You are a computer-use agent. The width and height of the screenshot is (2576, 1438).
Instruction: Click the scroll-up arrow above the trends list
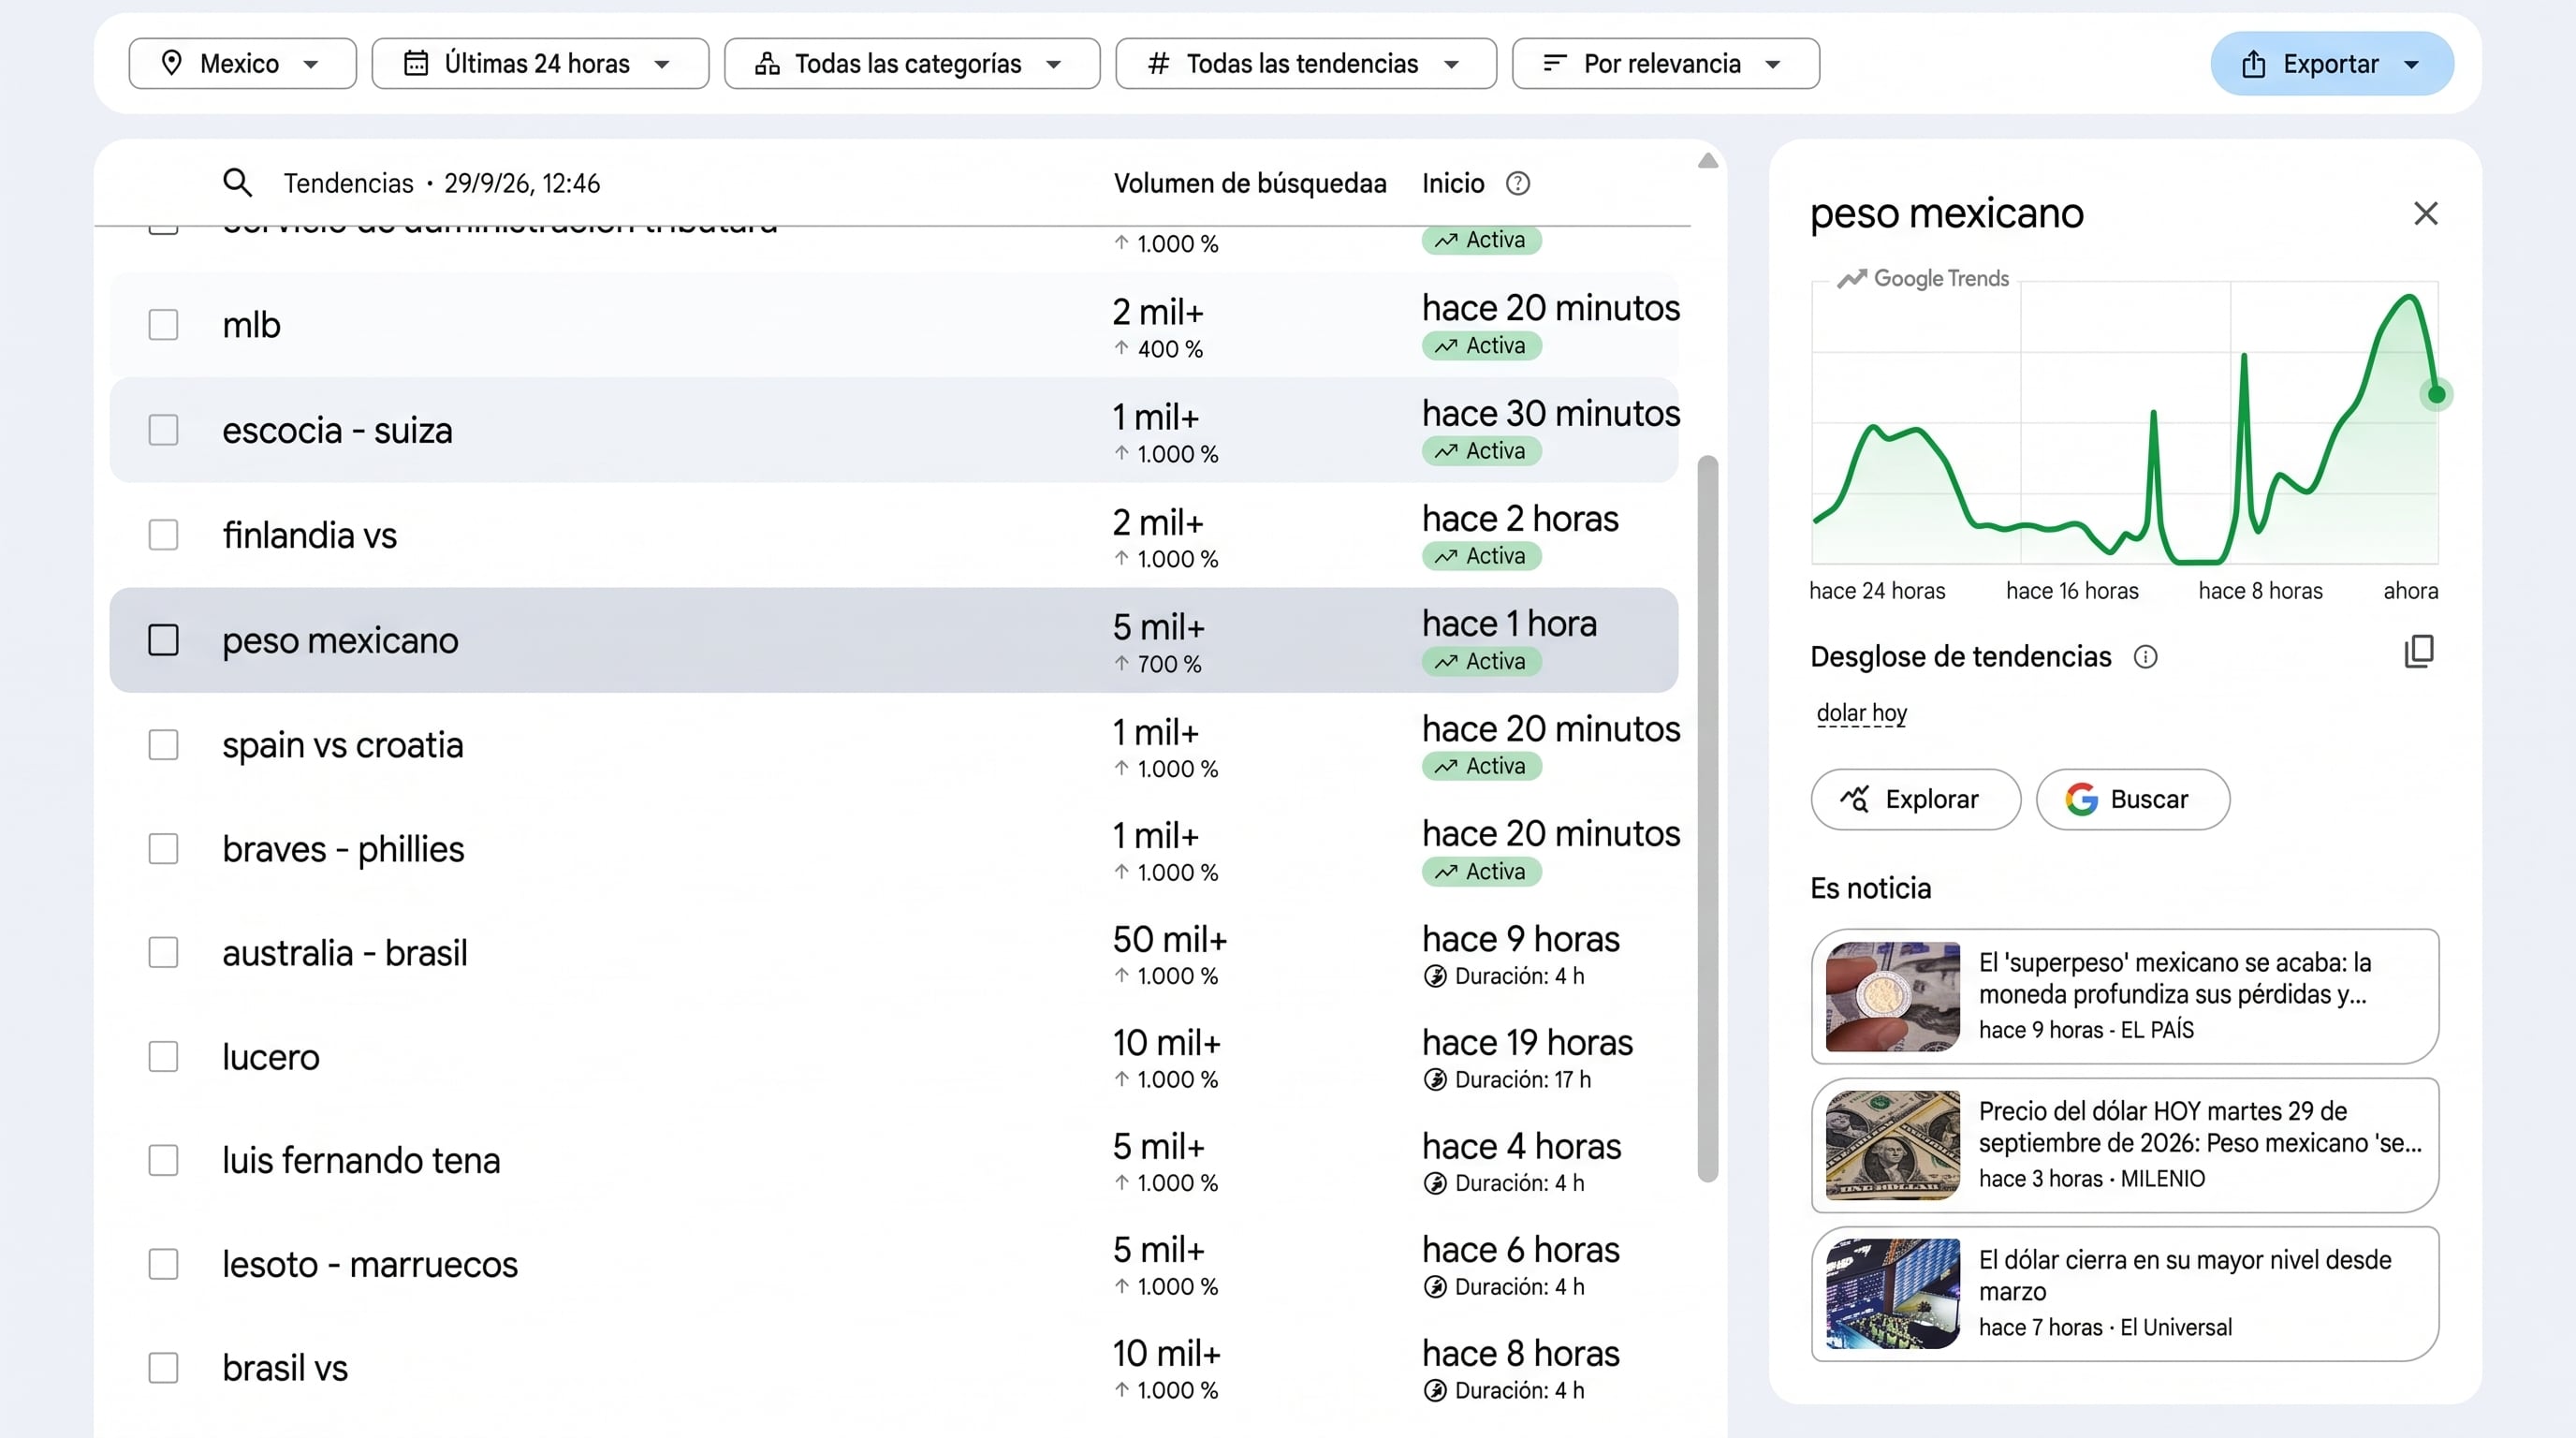point(1707,161)
